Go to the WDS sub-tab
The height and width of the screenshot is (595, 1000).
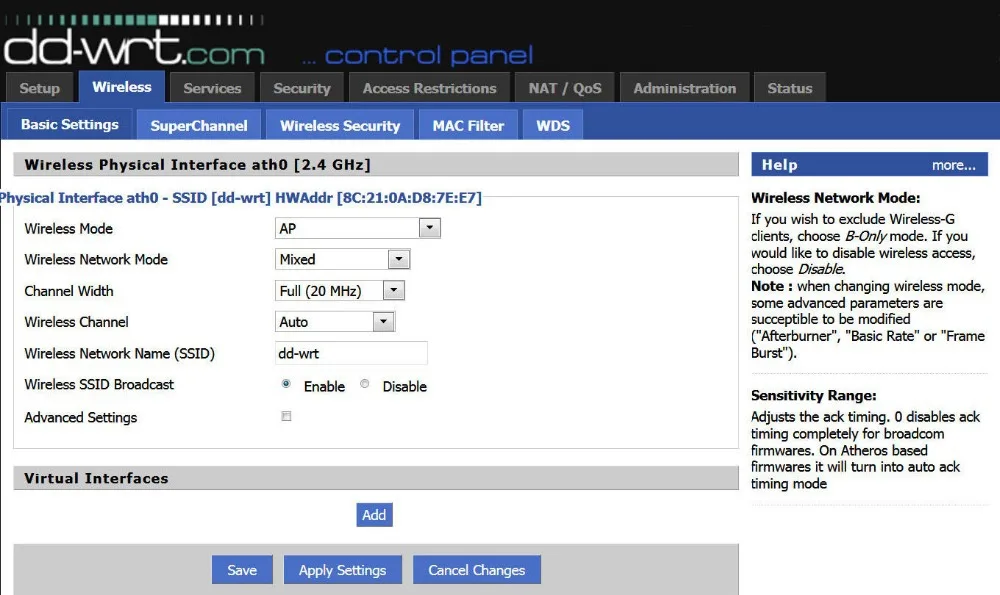click(x=553, y=125)
